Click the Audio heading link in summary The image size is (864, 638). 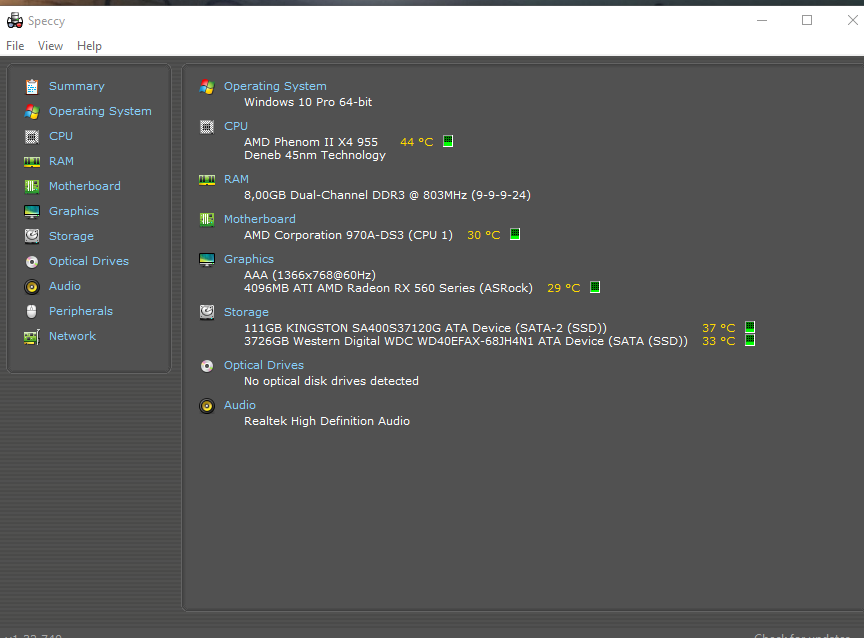pos(240,405)
